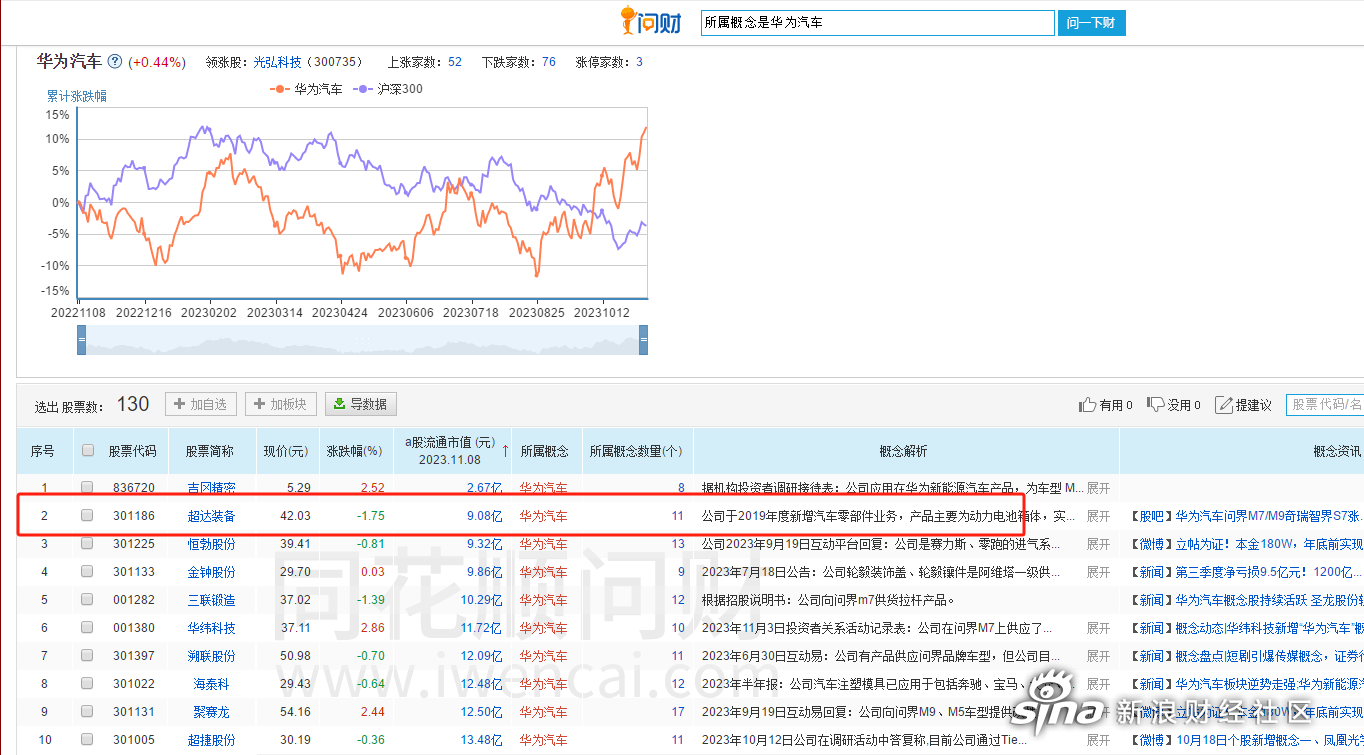Image resolution: width=1364 pixels, height=755 pixels.
Task: Click the 股票代码/名 filter input field
Action: pyautogui.click(x=1325, y=405)
